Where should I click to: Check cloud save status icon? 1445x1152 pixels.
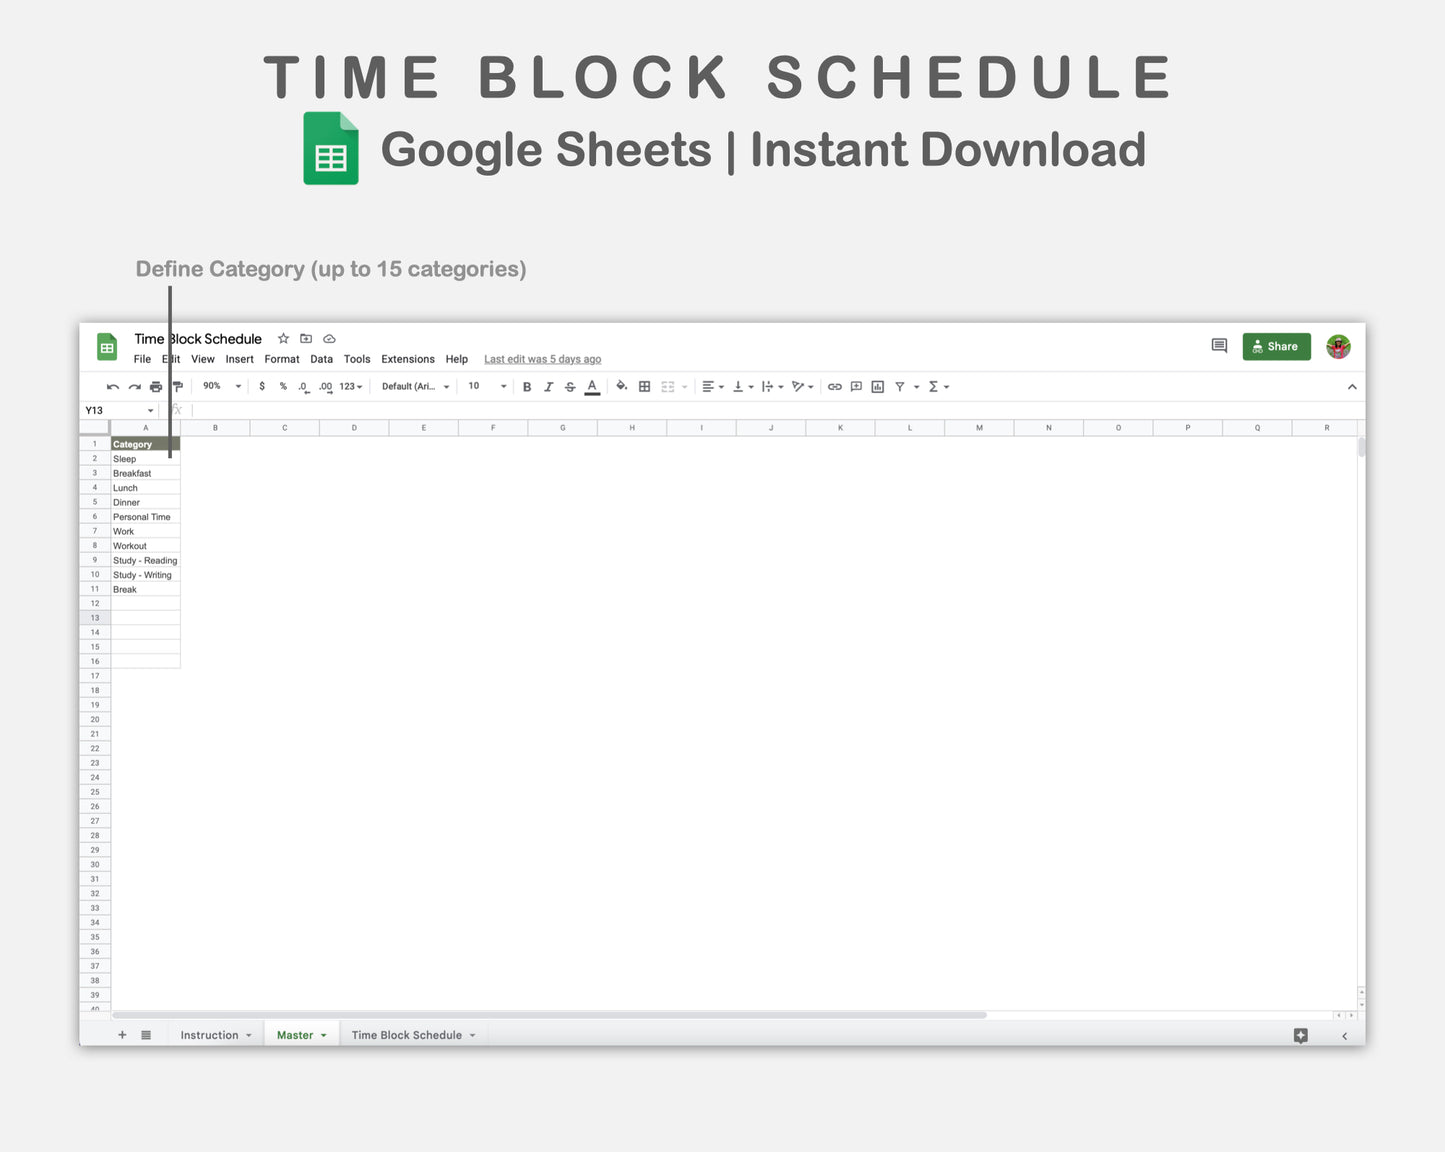point(329,339)
